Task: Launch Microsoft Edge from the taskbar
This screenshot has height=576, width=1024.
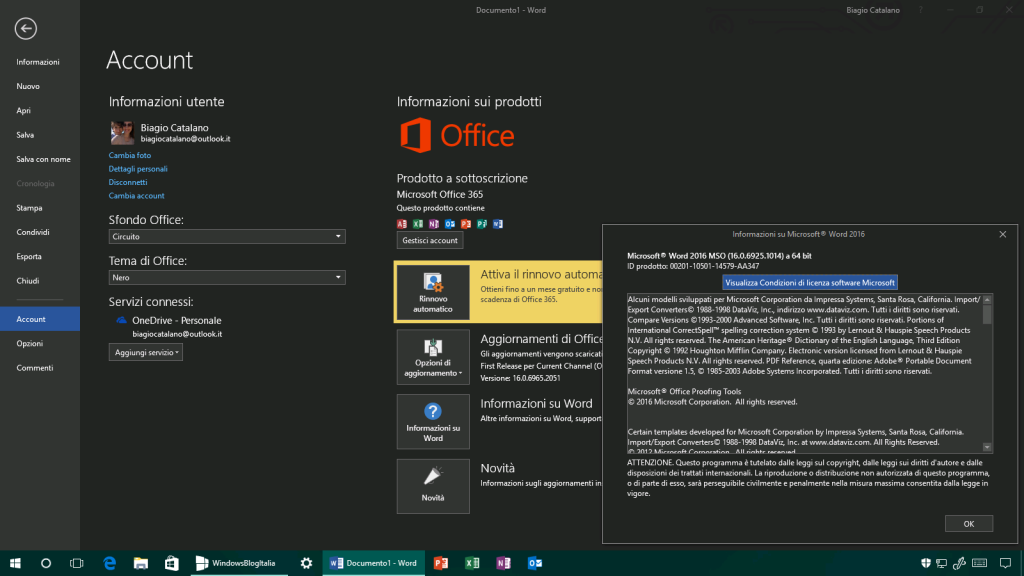Action: (x=109, y=563)
